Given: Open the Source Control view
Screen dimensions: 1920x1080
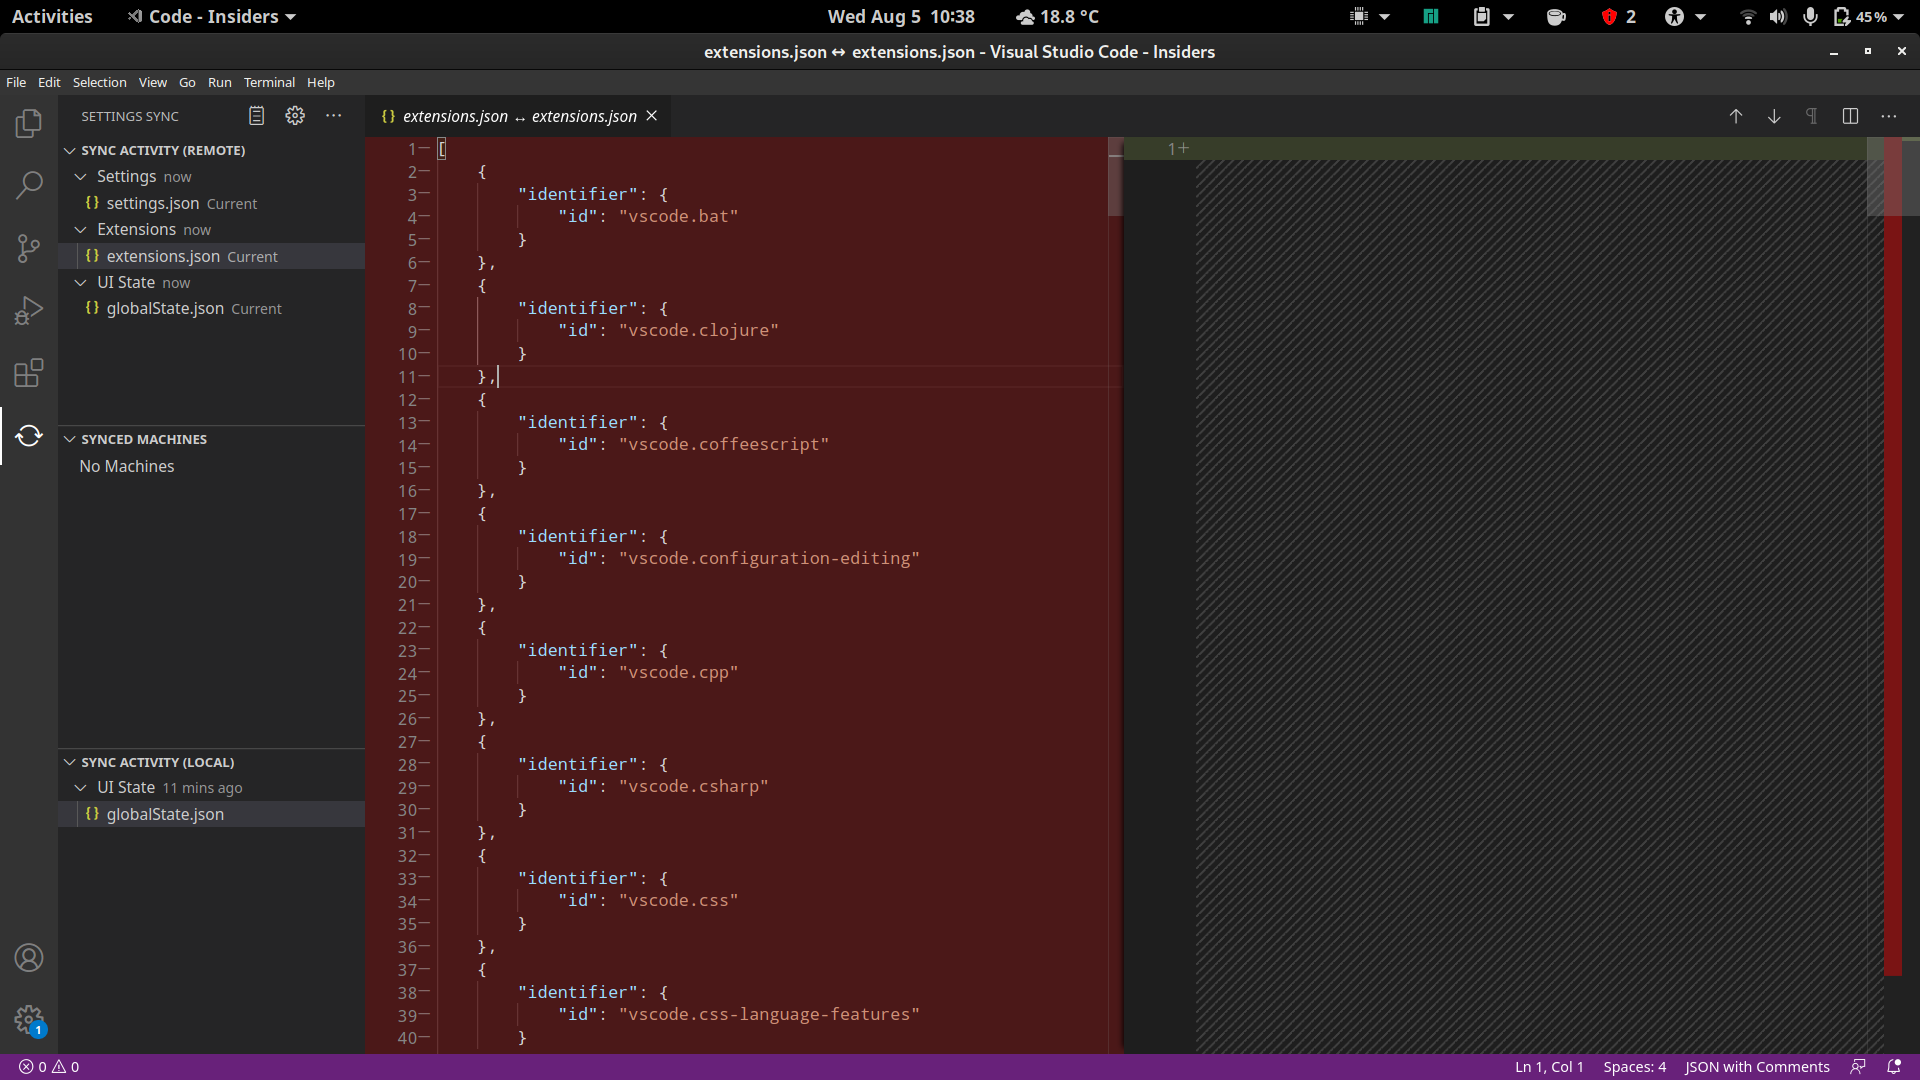Looking at the screenshot, I should point(29,248).
